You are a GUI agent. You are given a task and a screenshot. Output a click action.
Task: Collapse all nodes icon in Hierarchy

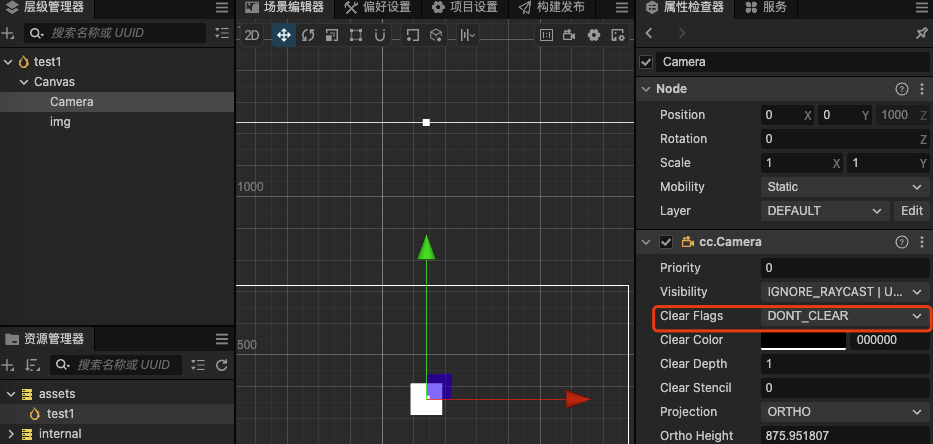[x=222, y=33]
